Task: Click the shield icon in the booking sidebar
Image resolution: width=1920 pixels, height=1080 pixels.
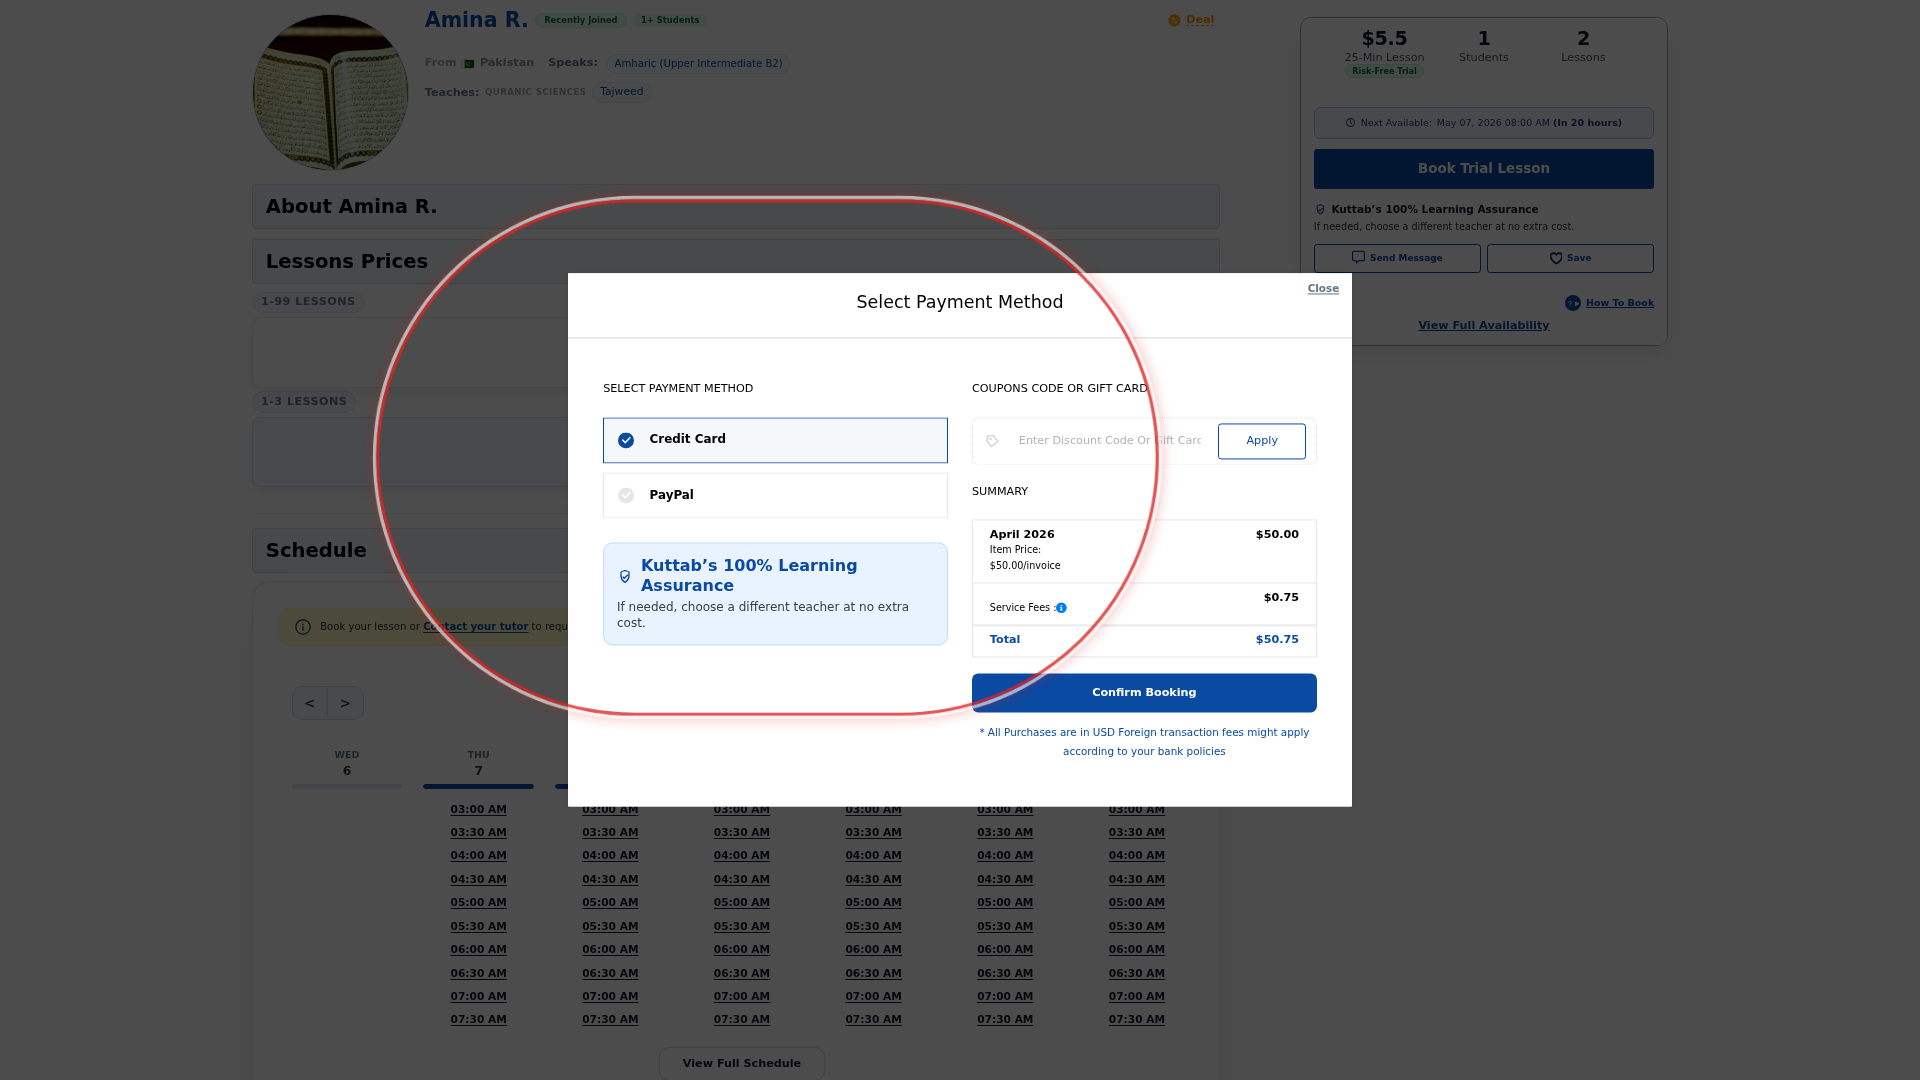Action: (1320, 210)
